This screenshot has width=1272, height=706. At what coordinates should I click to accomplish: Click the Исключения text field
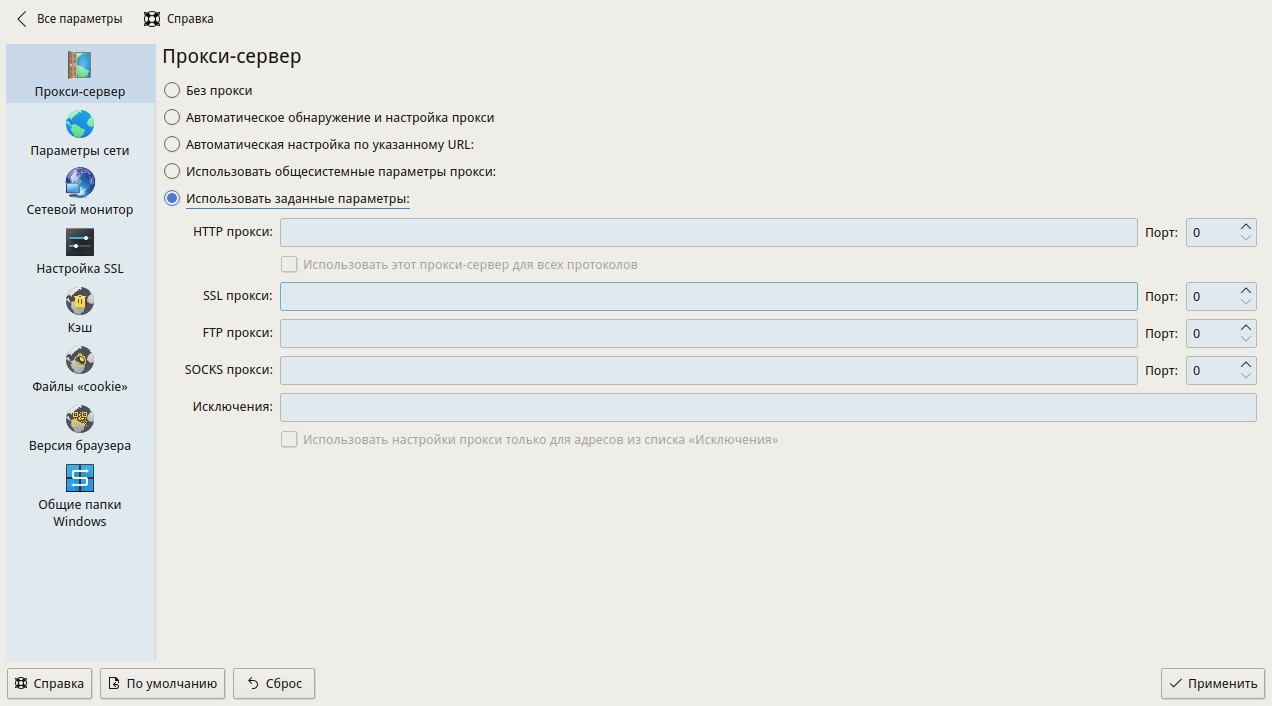[x=767, y=407]
